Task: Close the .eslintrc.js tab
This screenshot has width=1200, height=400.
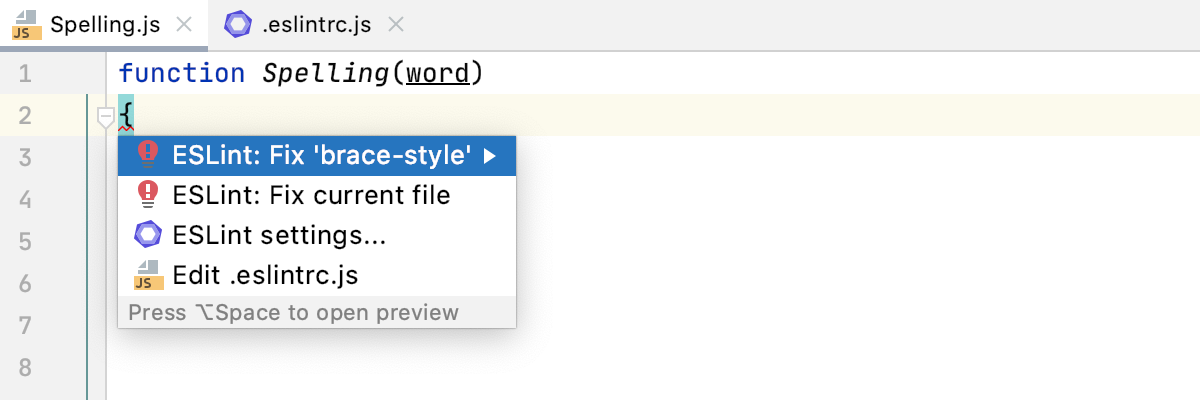Action: [x=396, y=25]
